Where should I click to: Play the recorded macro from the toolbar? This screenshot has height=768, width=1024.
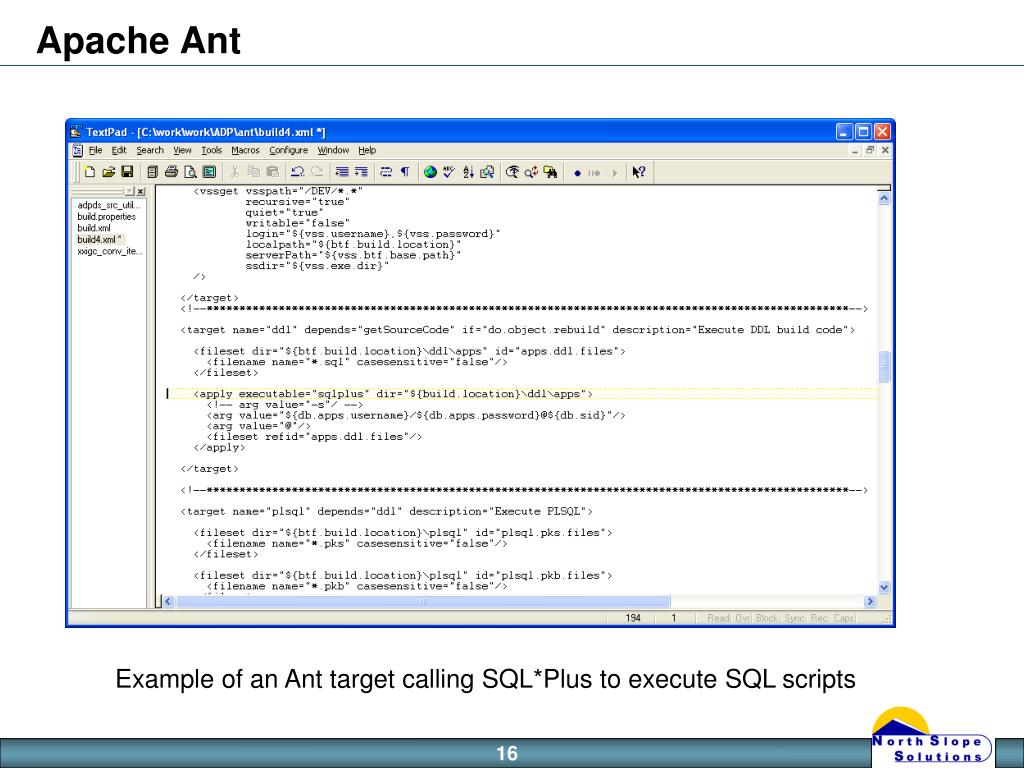pyautogui.click(x=614, y=173)
